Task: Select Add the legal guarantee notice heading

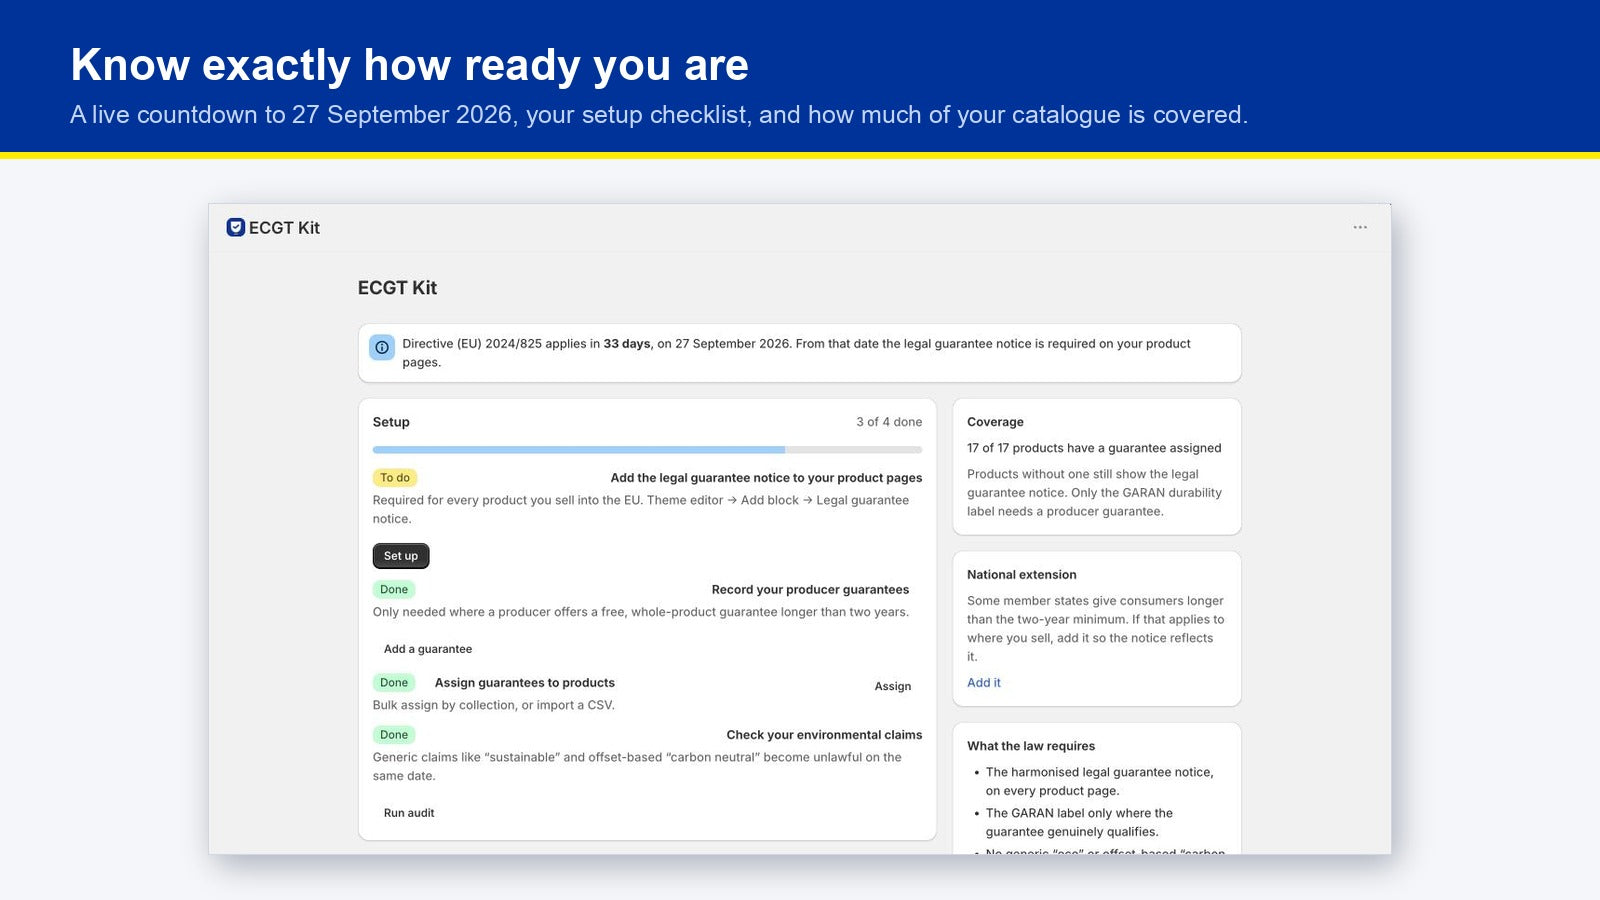Action: 766,478
